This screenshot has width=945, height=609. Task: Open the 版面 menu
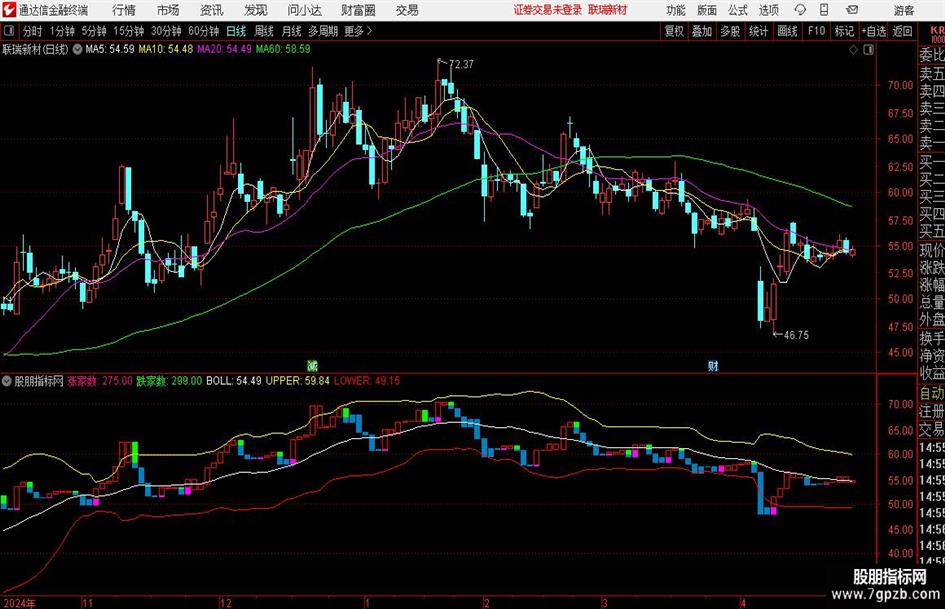(x=707, y=10)
